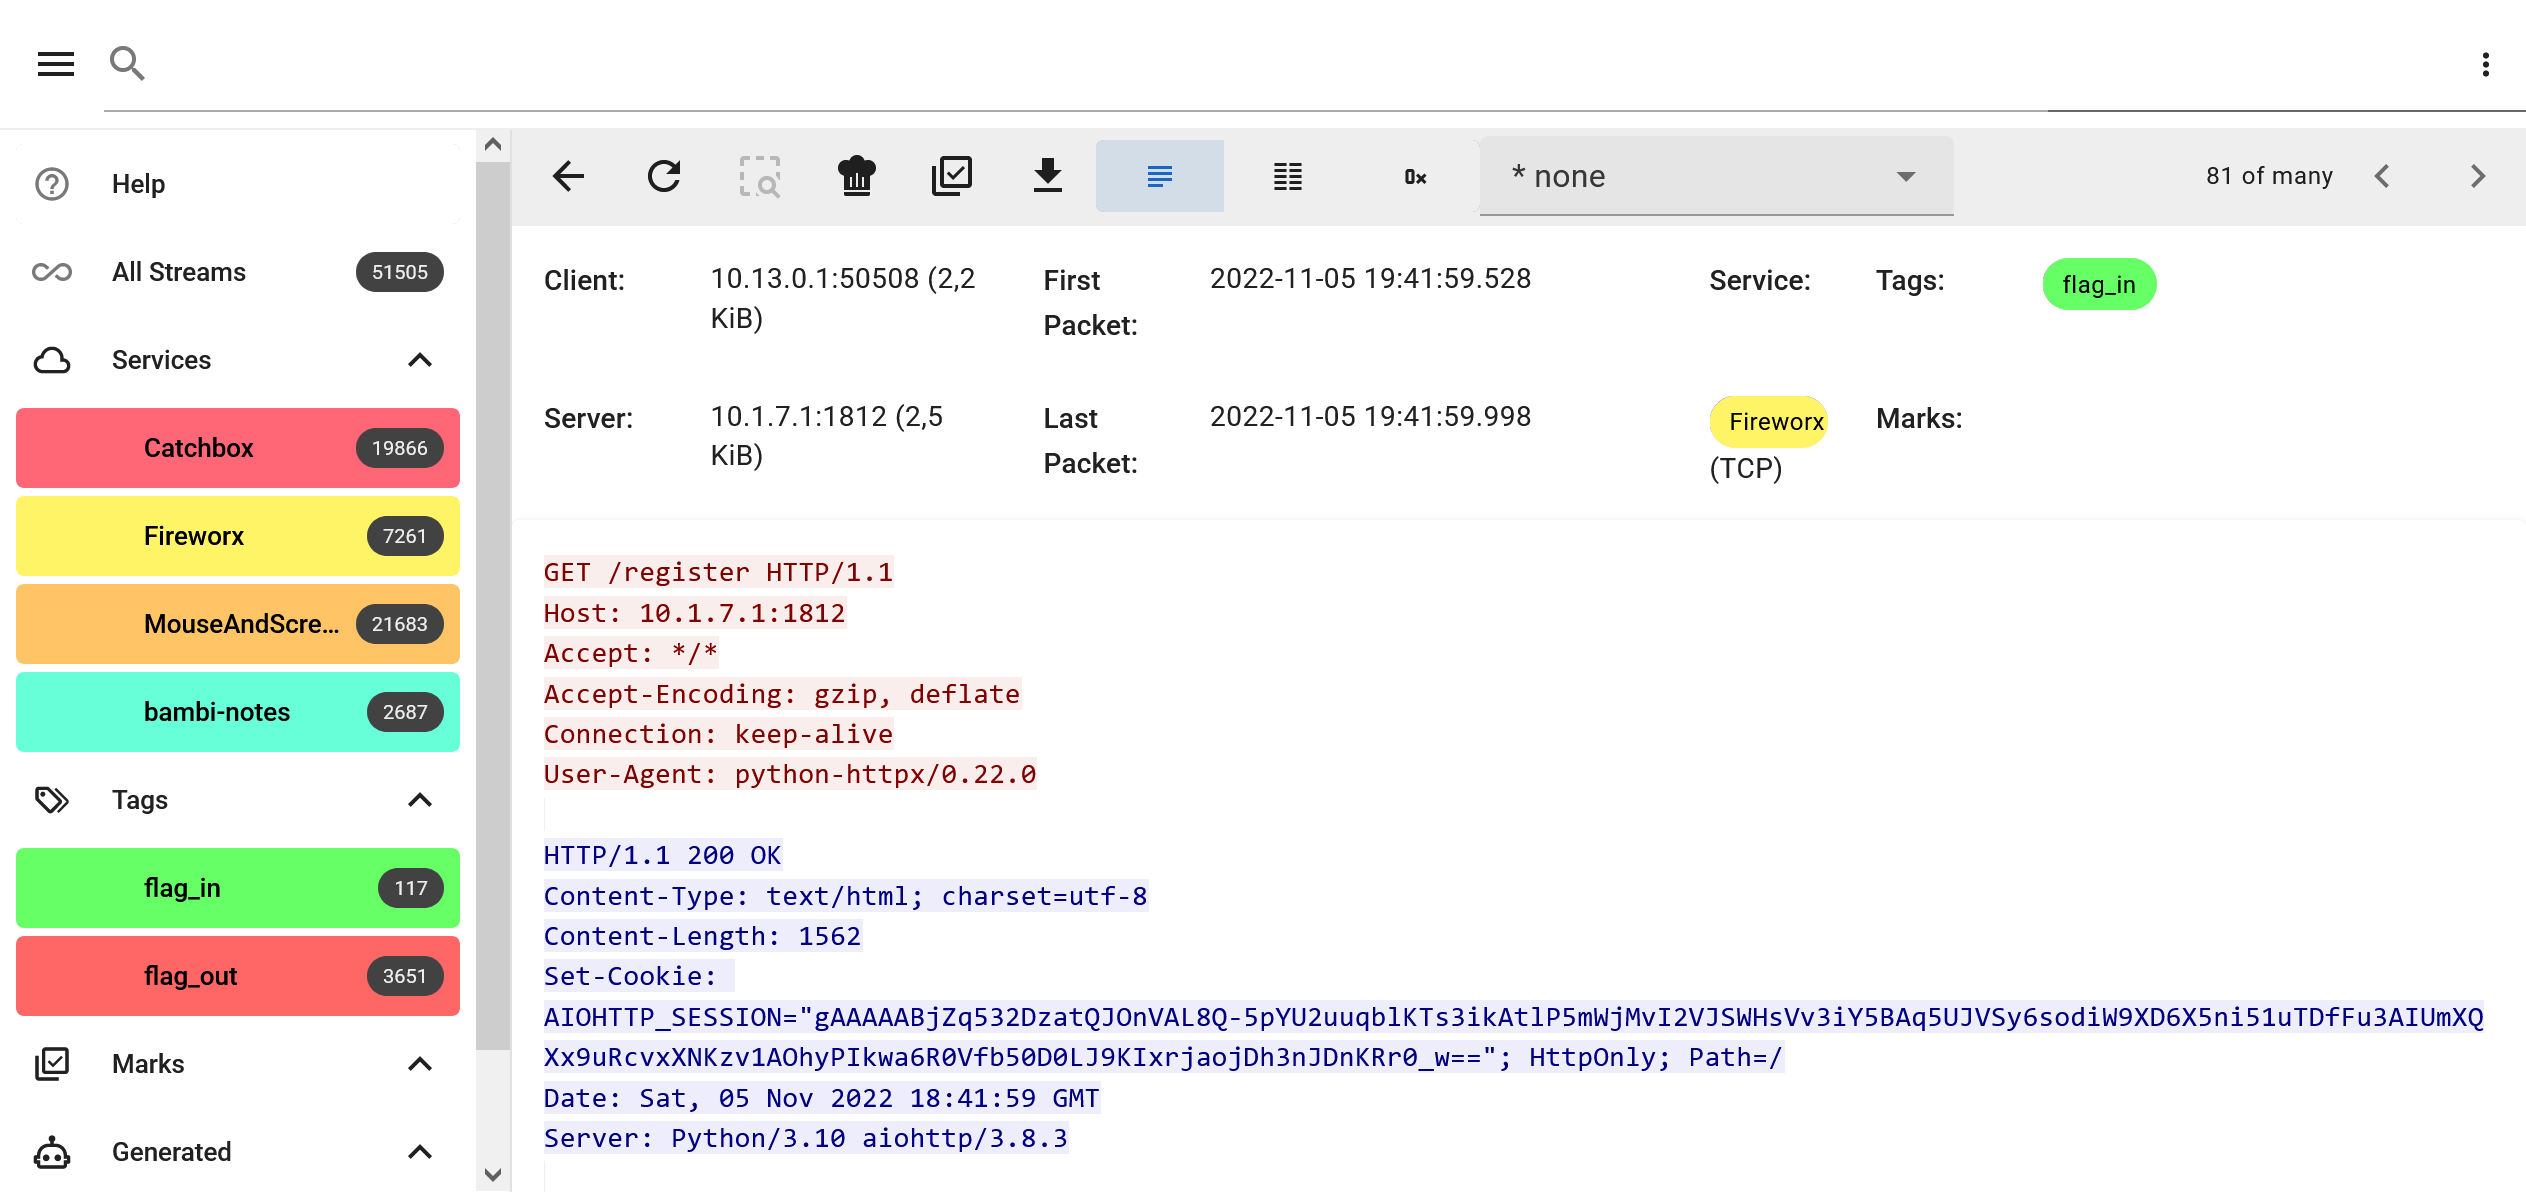Open the three-dot more options menu

(2485, 65)
